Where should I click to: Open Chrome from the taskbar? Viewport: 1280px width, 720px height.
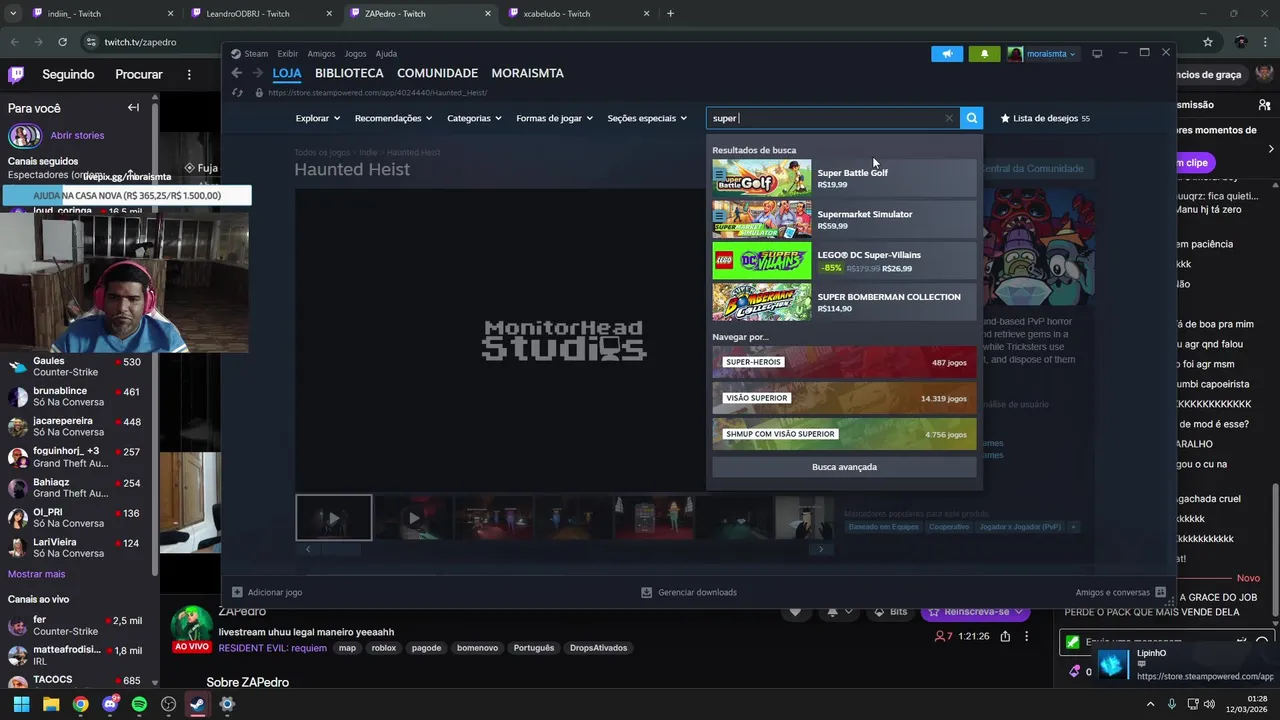tap(80, 704)
